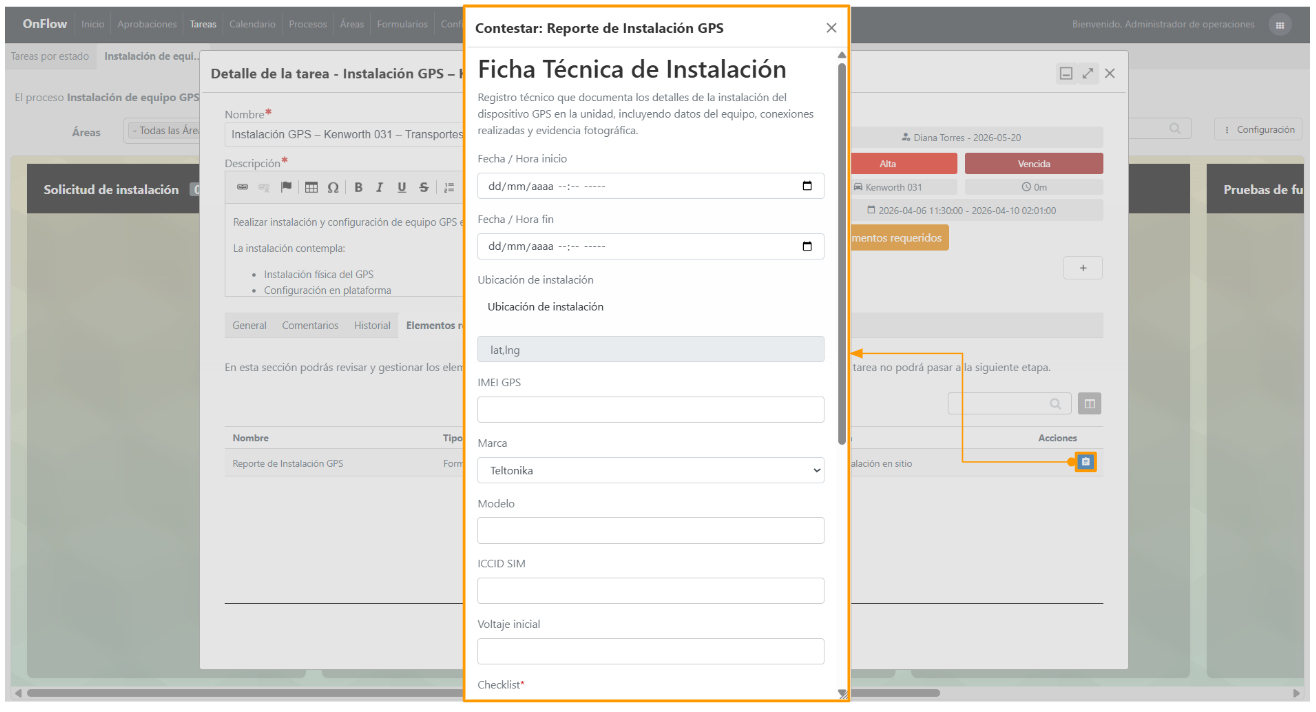Screen dimensions: 1316x712
Task: Open the Áreas filter dropdown
Action: (163, 131)
